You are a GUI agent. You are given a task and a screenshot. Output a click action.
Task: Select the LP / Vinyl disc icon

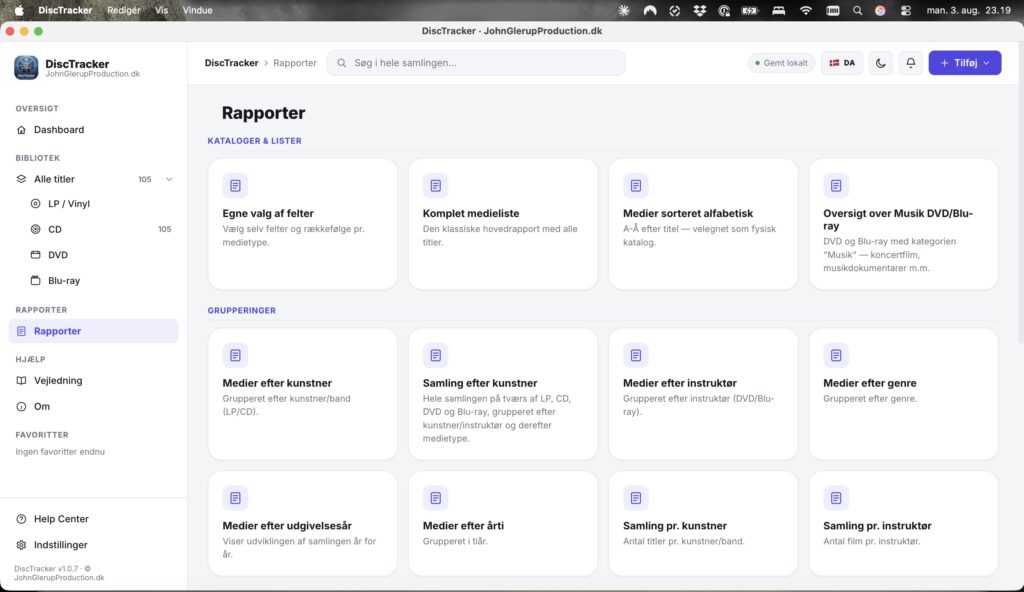(36, 204)
